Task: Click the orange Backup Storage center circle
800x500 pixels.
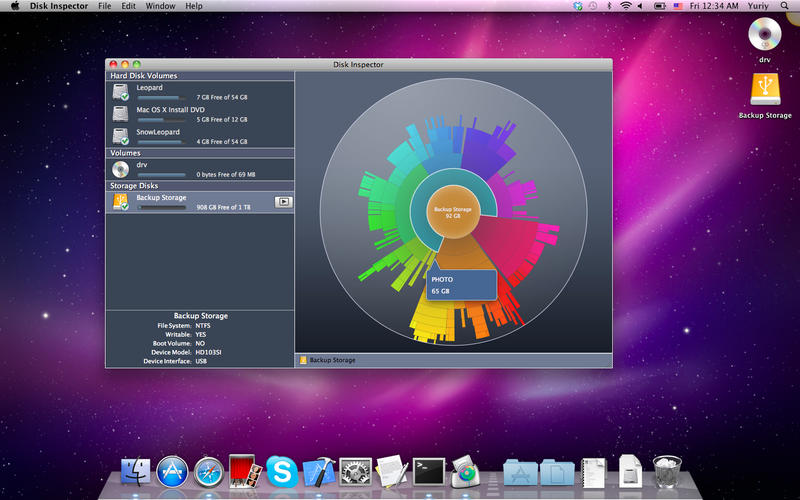Action: pyautogui.click(x=453, y=211)
